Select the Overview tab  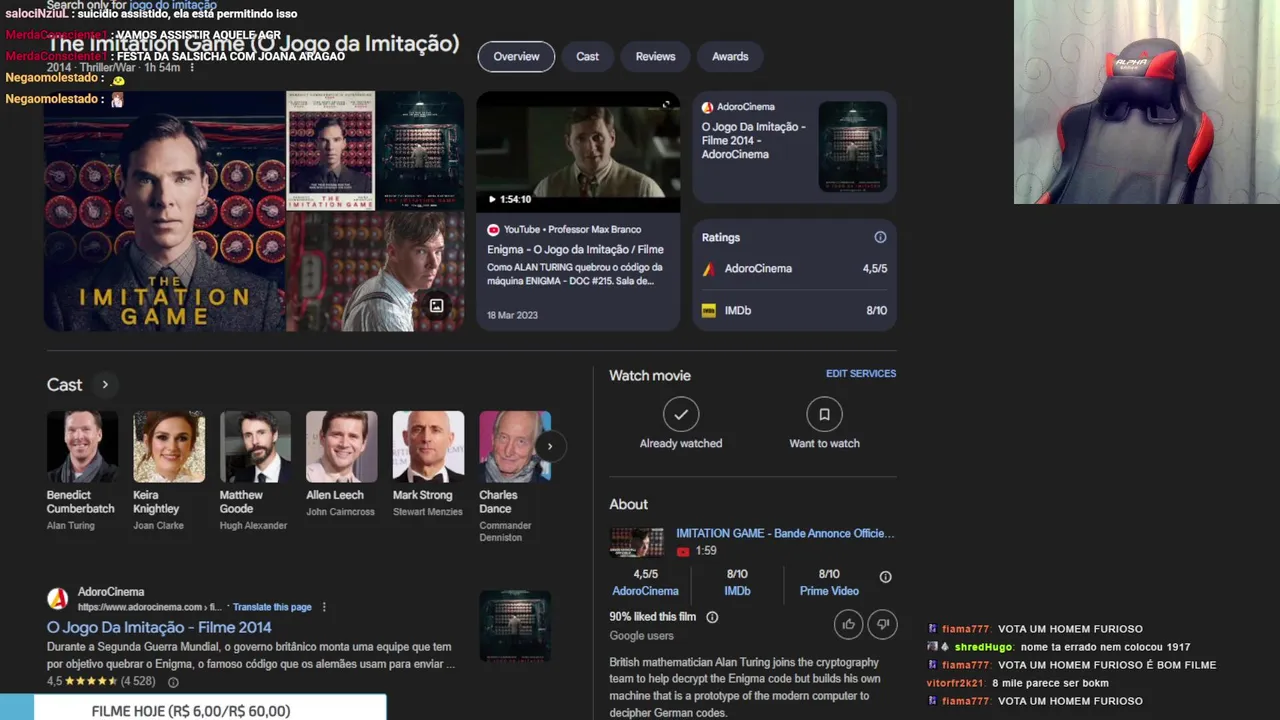point(516,57)
